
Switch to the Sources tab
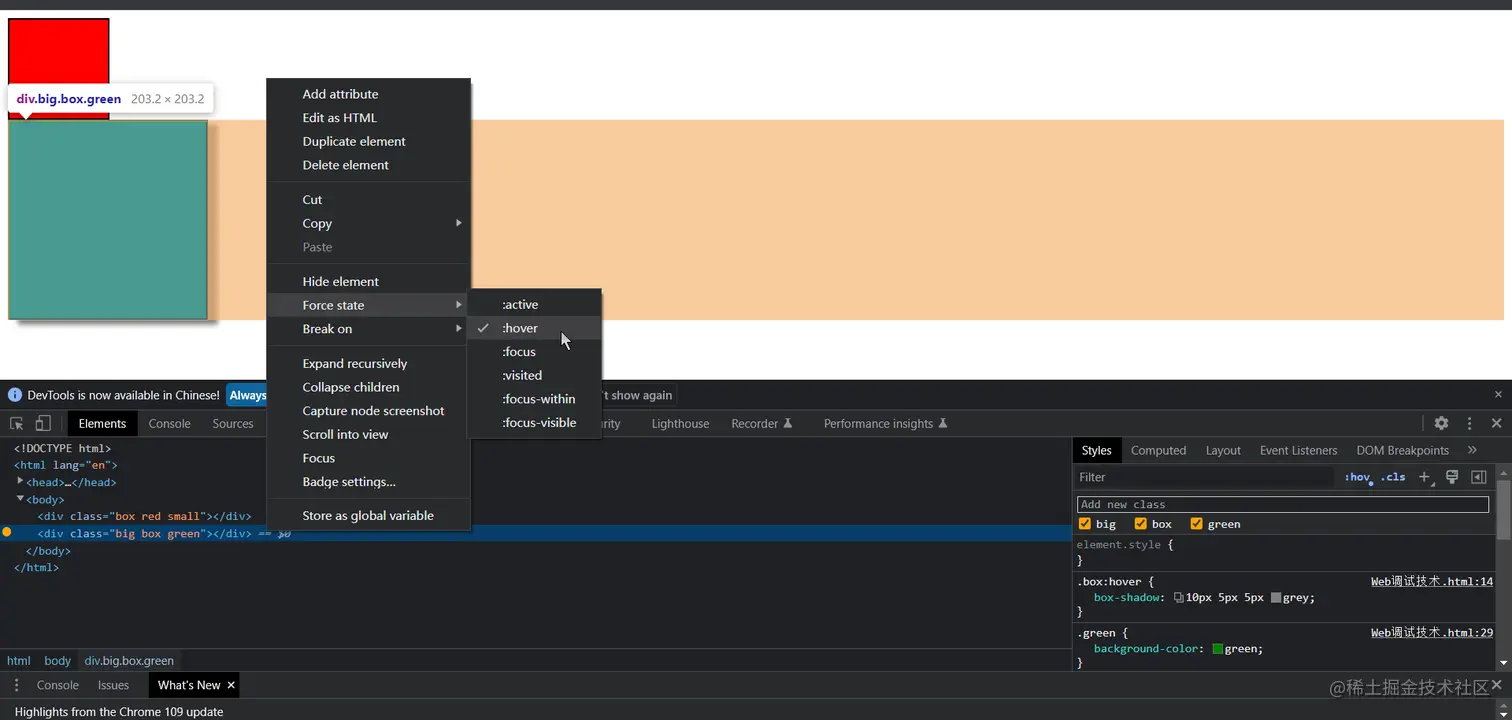click(x=233, y=424)
